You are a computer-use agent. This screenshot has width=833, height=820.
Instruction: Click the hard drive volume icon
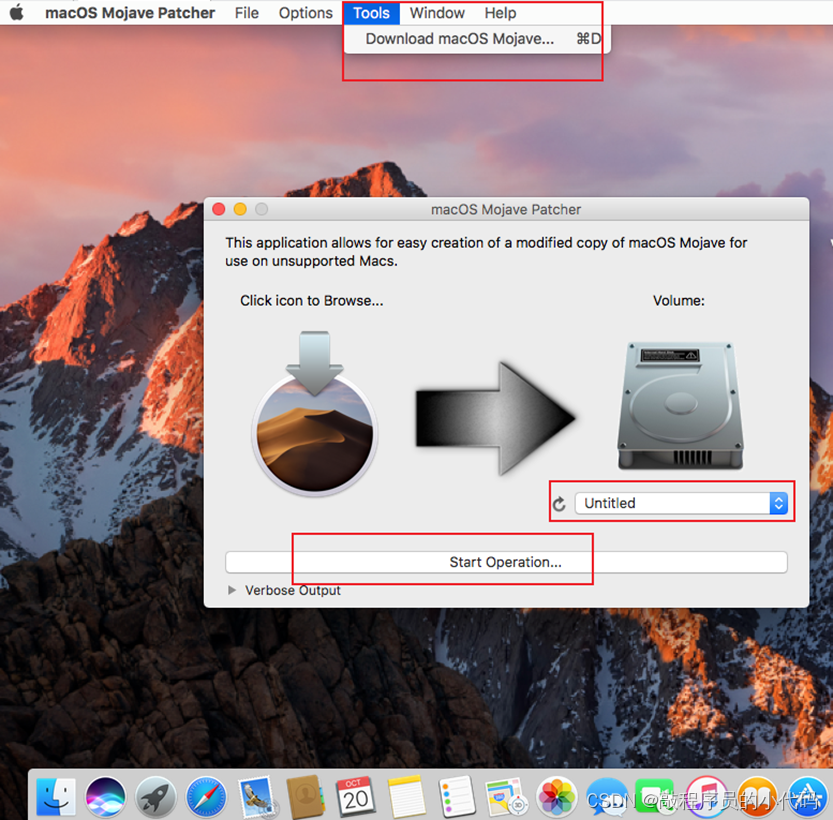[680, 406]
